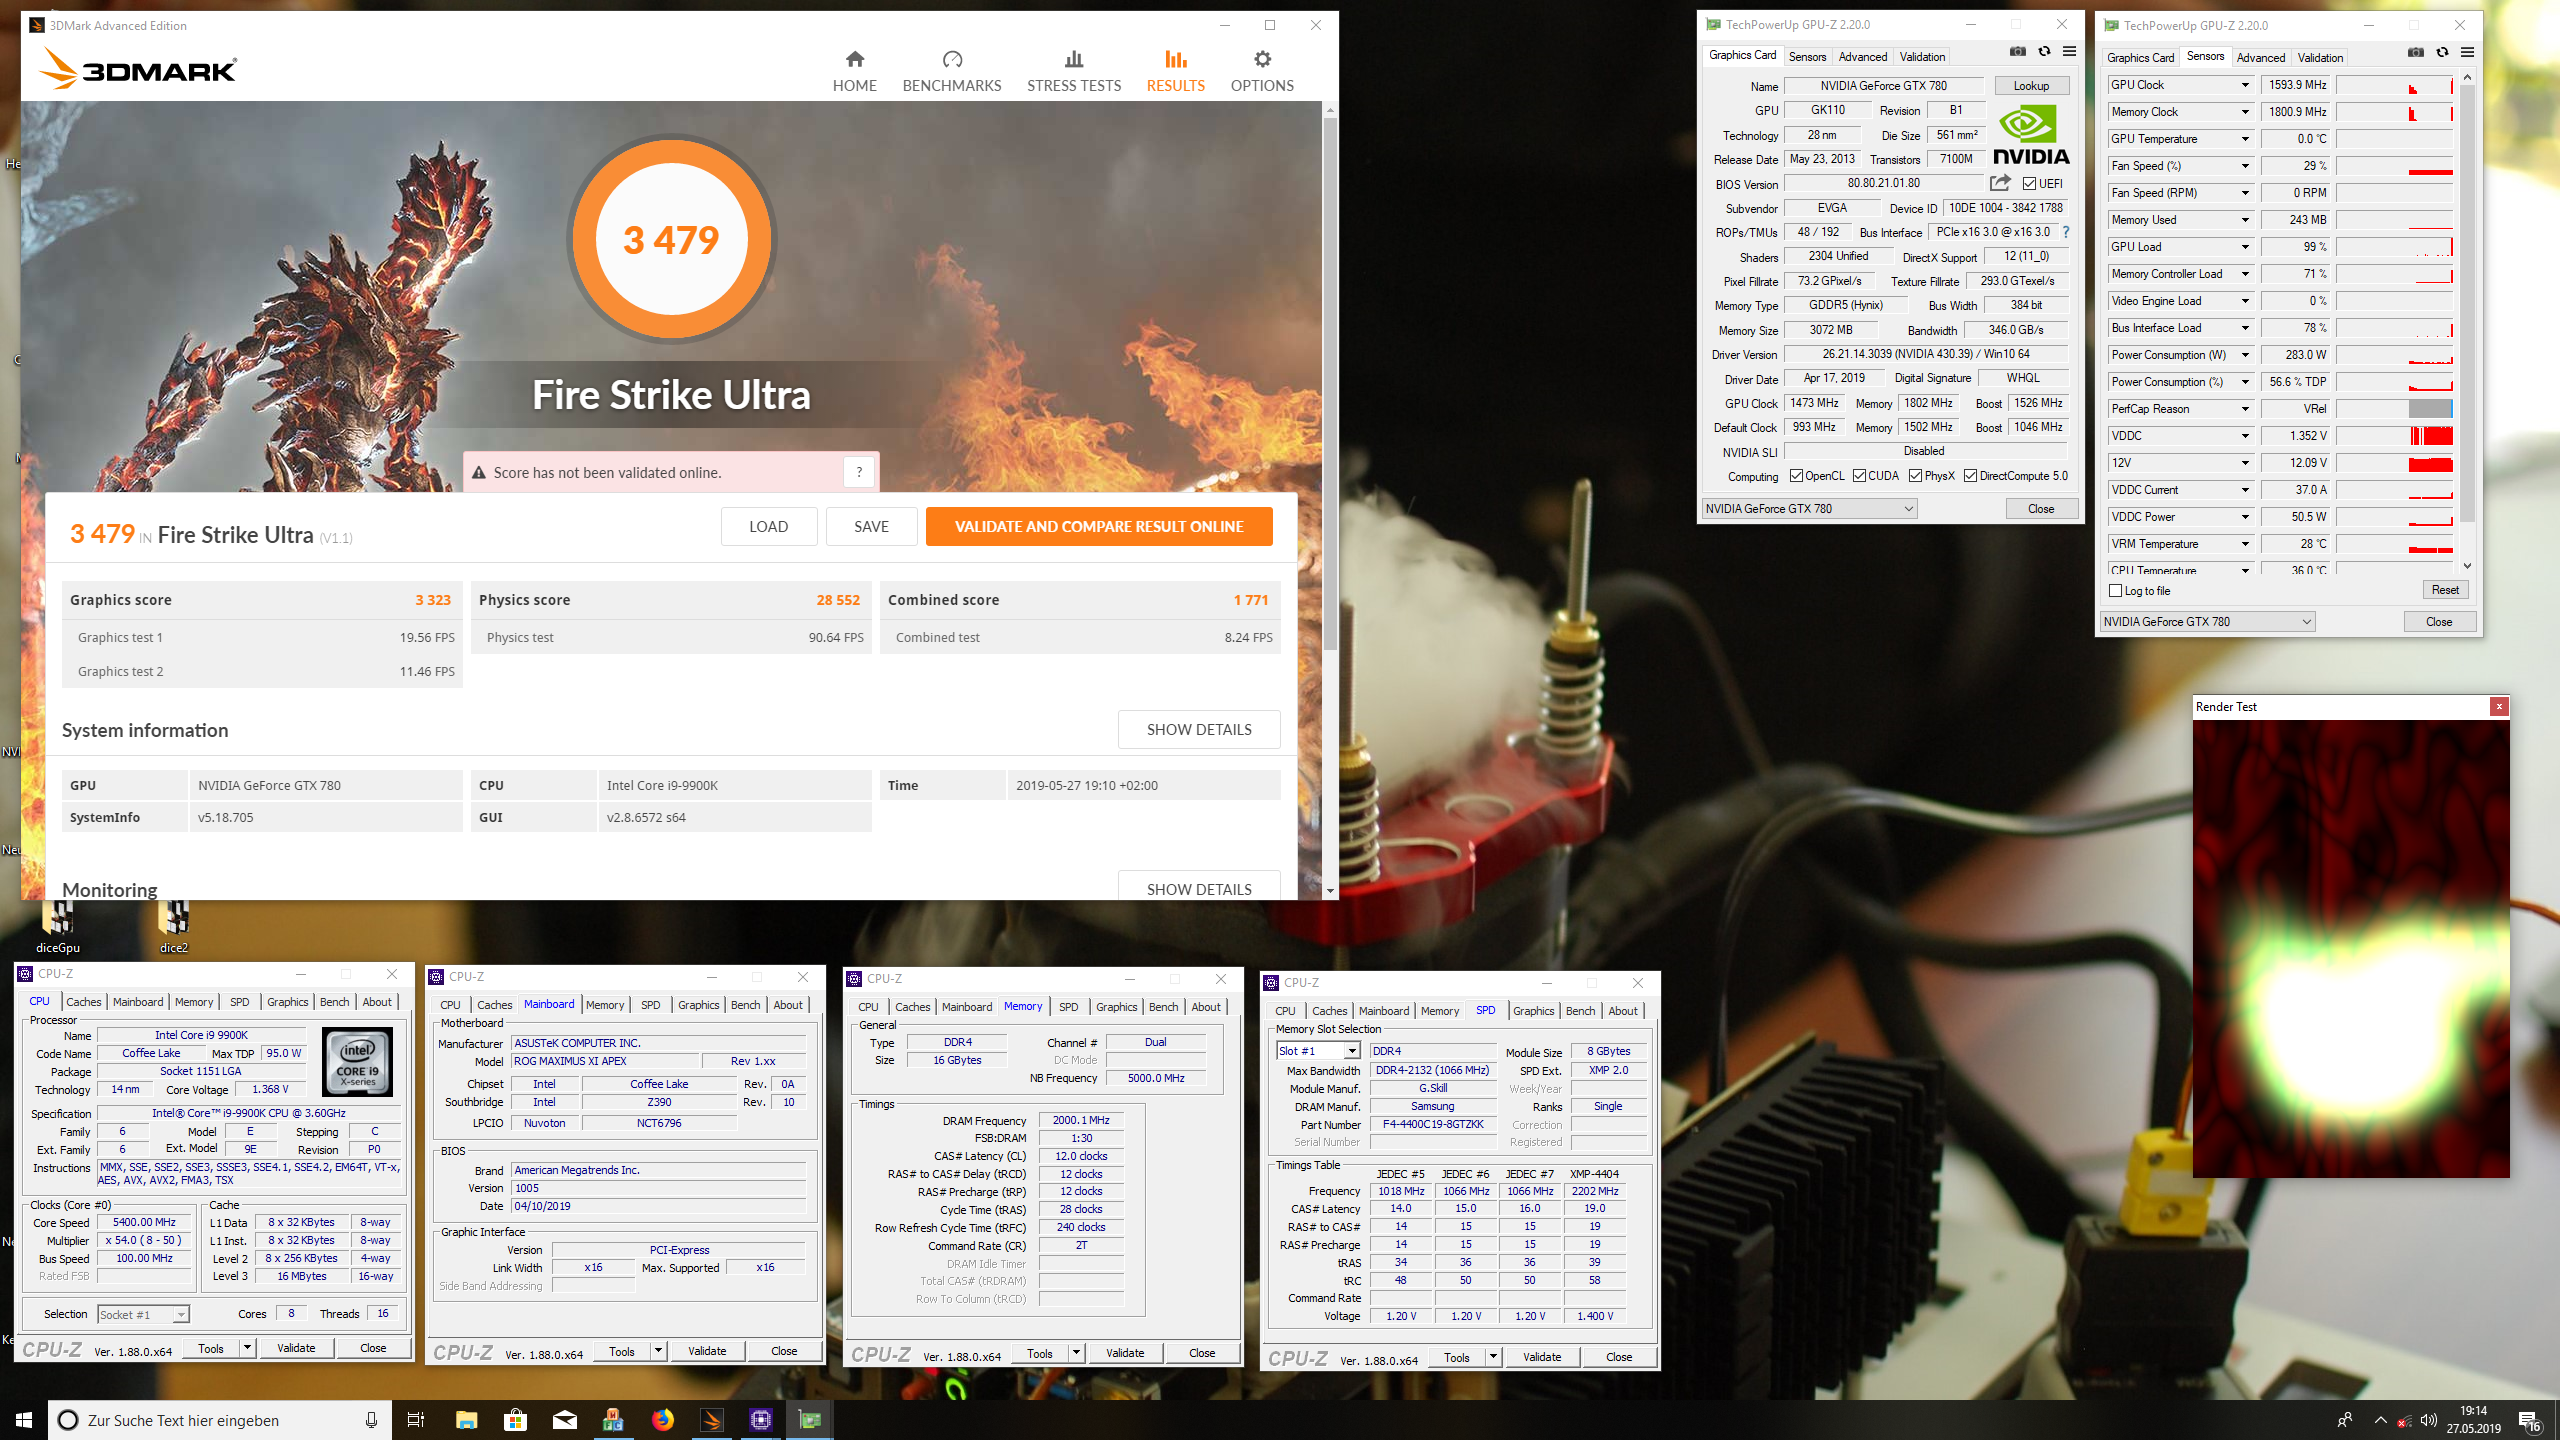This screenshot has width=2560, height=1440.
Task: Click the question mark help icon beside validation warning
Action: 859,473
